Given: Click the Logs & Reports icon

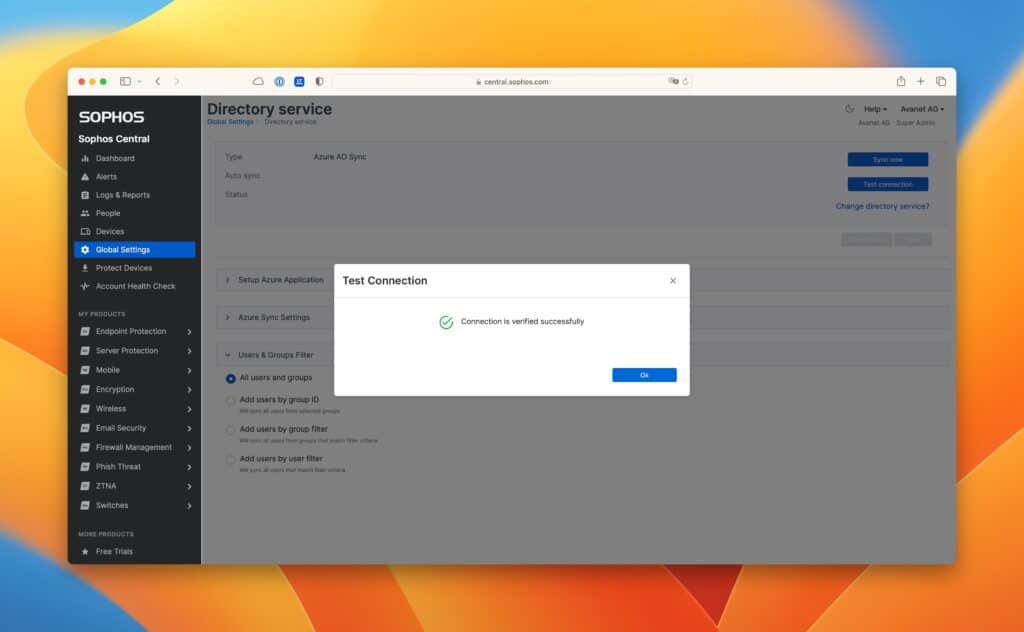Looking at the screenshot, I should [85, 195].
